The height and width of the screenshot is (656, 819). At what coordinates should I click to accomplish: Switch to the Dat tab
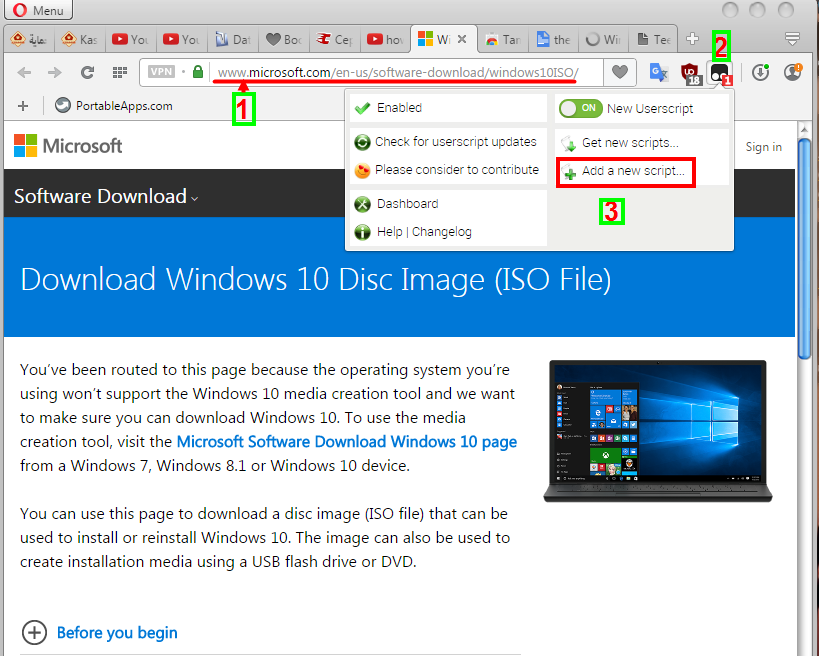pyautogui.click(x=233, y=39)
